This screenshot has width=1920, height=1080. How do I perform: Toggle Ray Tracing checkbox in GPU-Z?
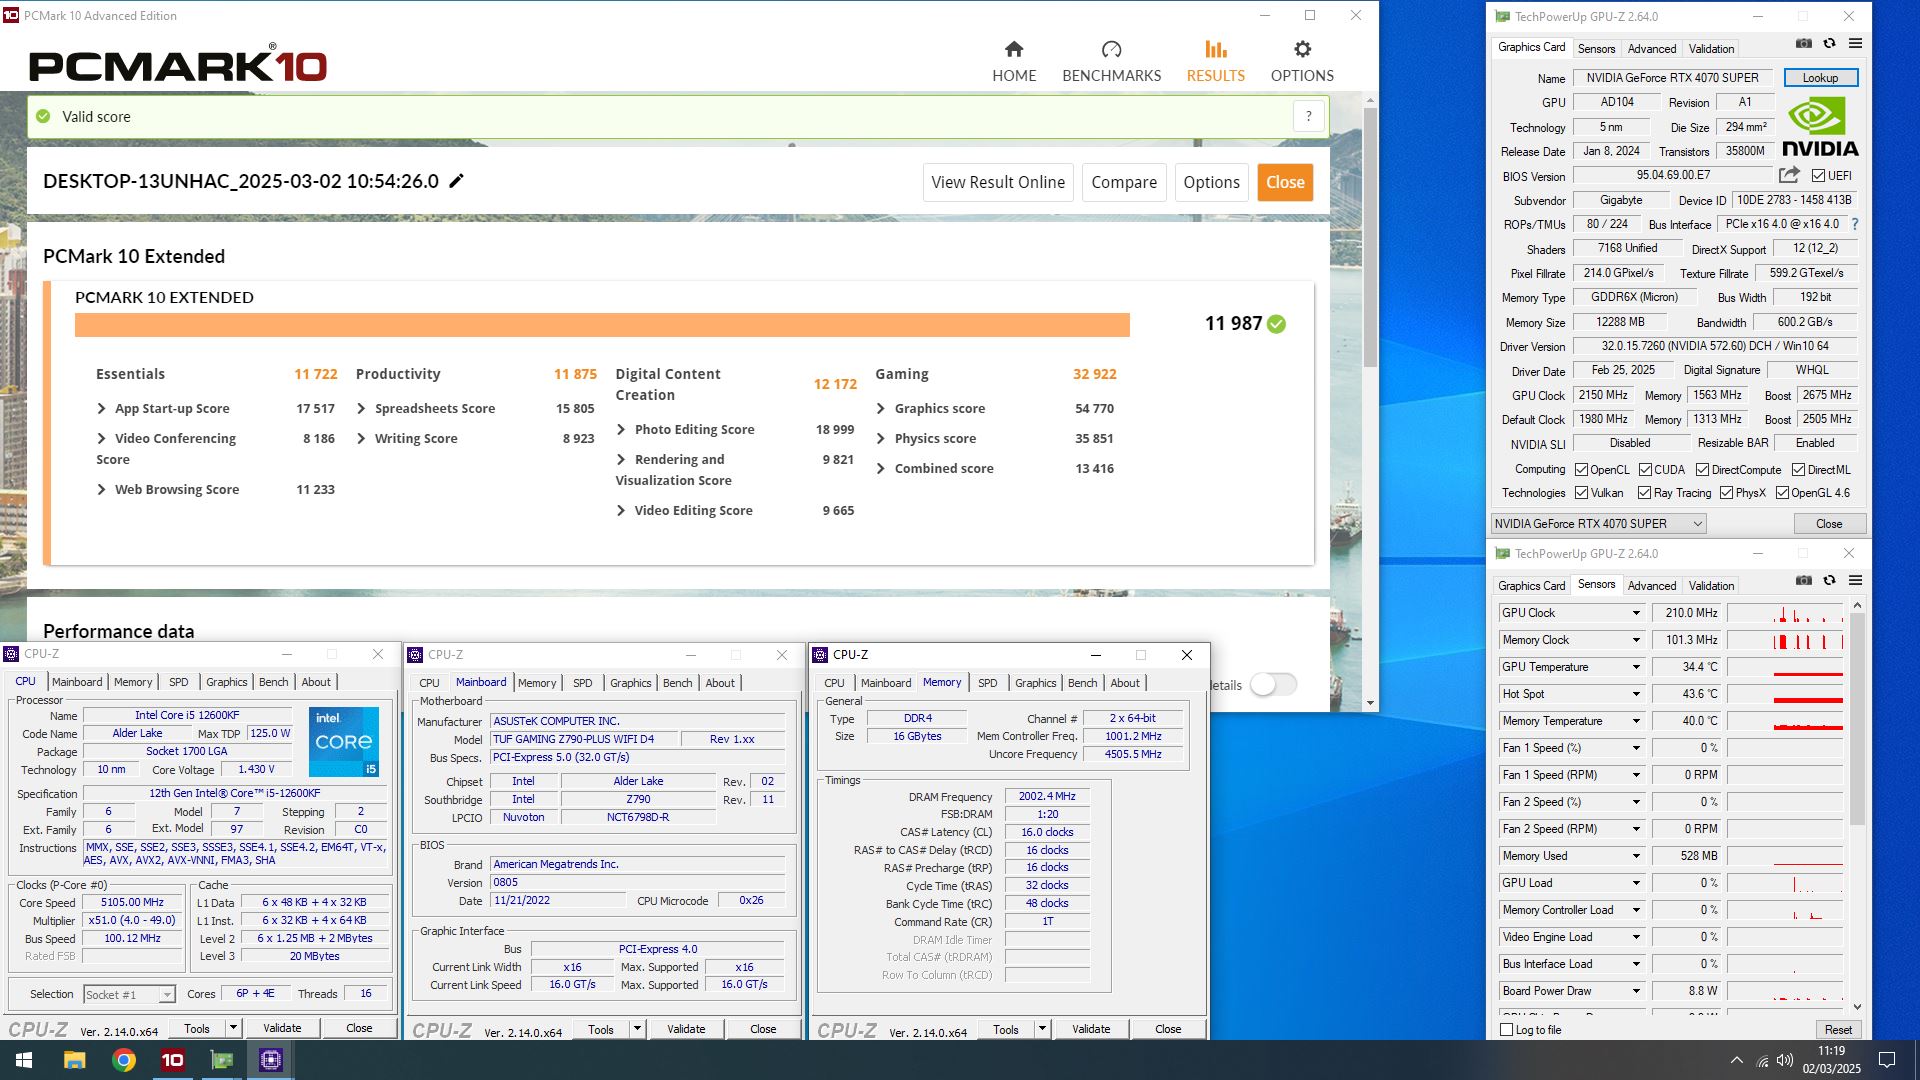[x=1644, y=493]
